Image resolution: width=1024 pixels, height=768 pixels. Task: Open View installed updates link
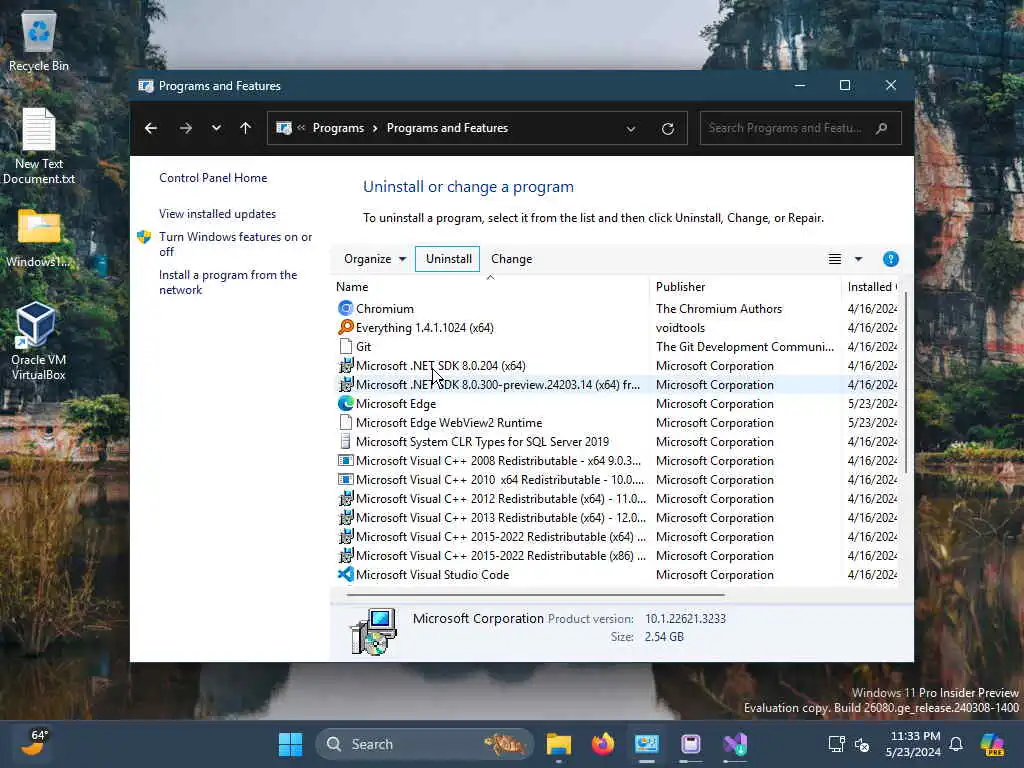[217, 214]
